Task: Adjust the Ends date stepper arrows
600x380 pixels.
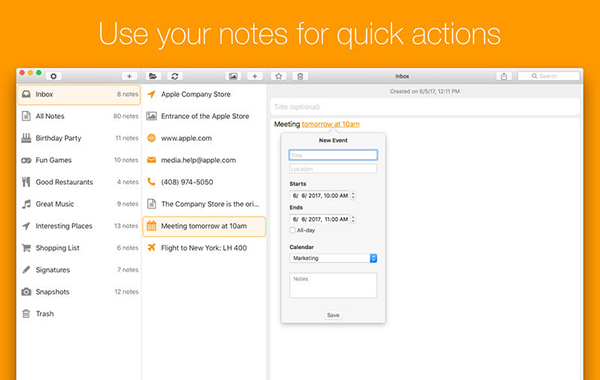Action: [353, 219]
